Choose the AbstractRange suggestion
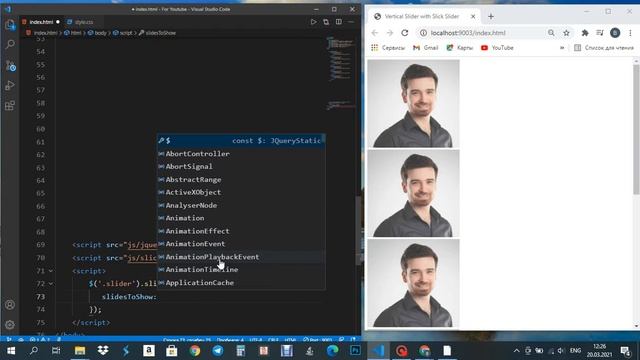The height and width of the screenshot is (360, 640). tap(241, 180)
